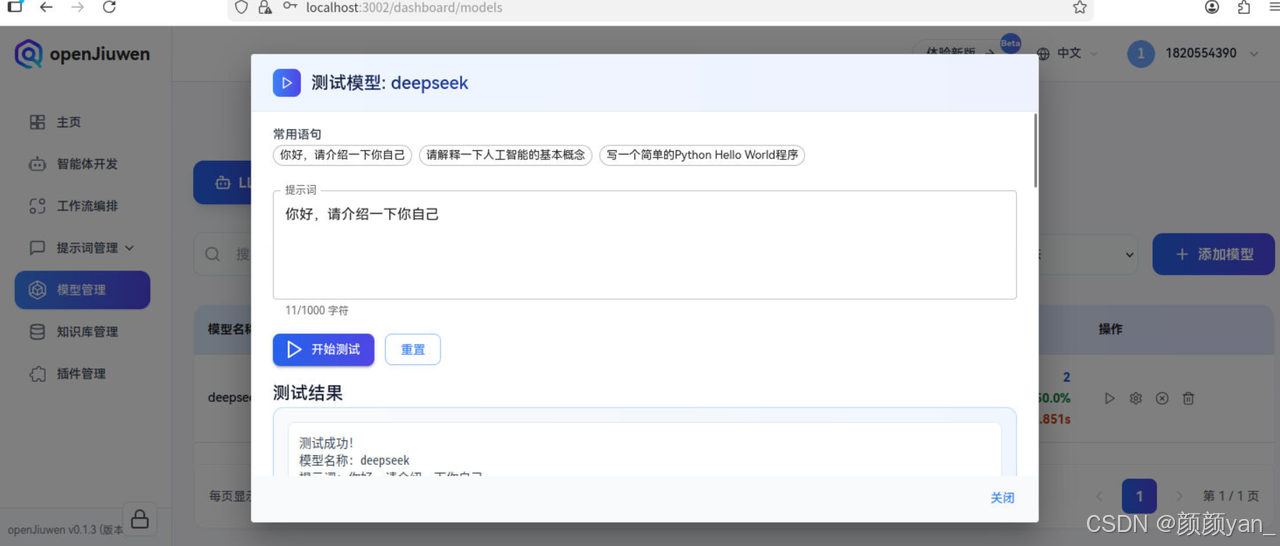Click the 工作流编排 workflow icon

point(37,206)
